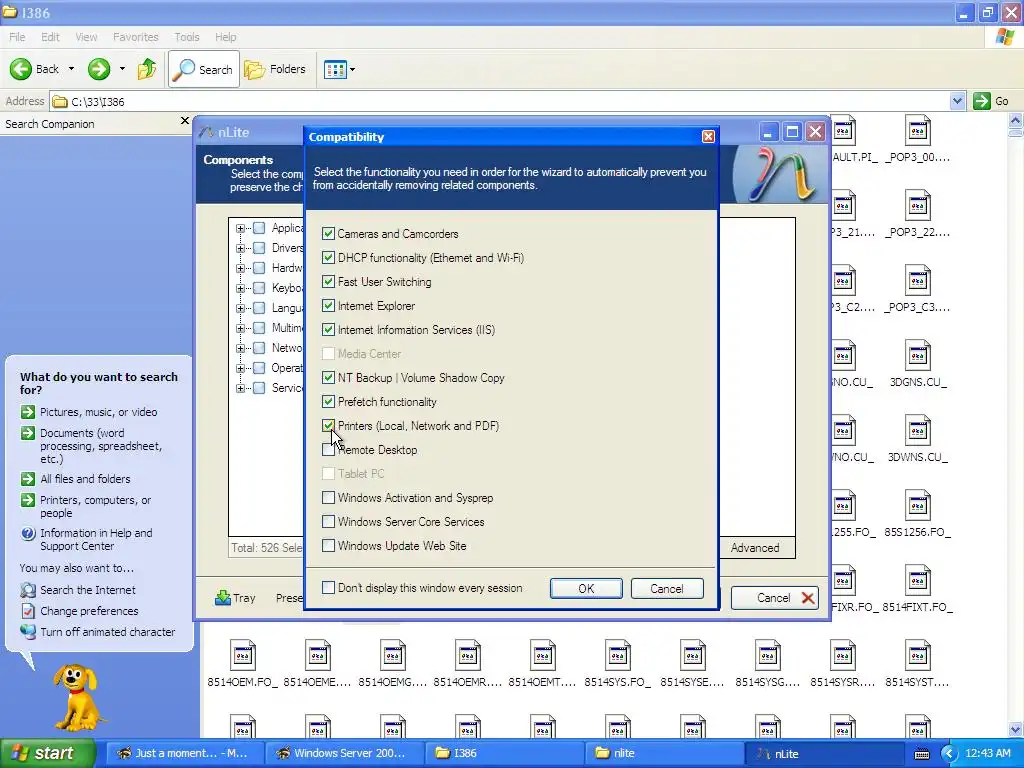This screenshot has height=768, width=1024.
Task: Toggle NT Backup Volume Shadow Copy checkbox
Action: coord(328,377)
